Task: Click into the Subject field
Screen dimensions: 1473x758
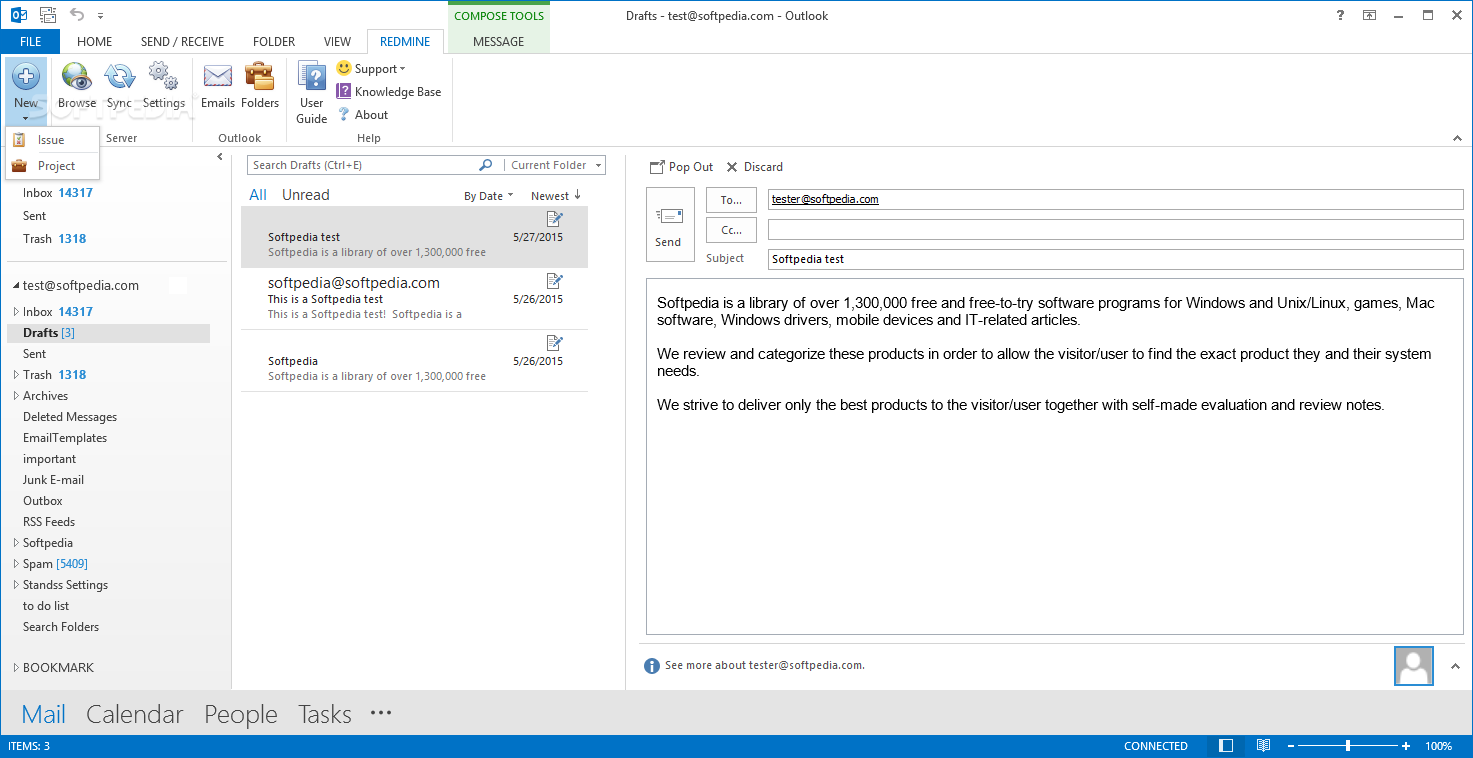Action: coord(1115,259)
